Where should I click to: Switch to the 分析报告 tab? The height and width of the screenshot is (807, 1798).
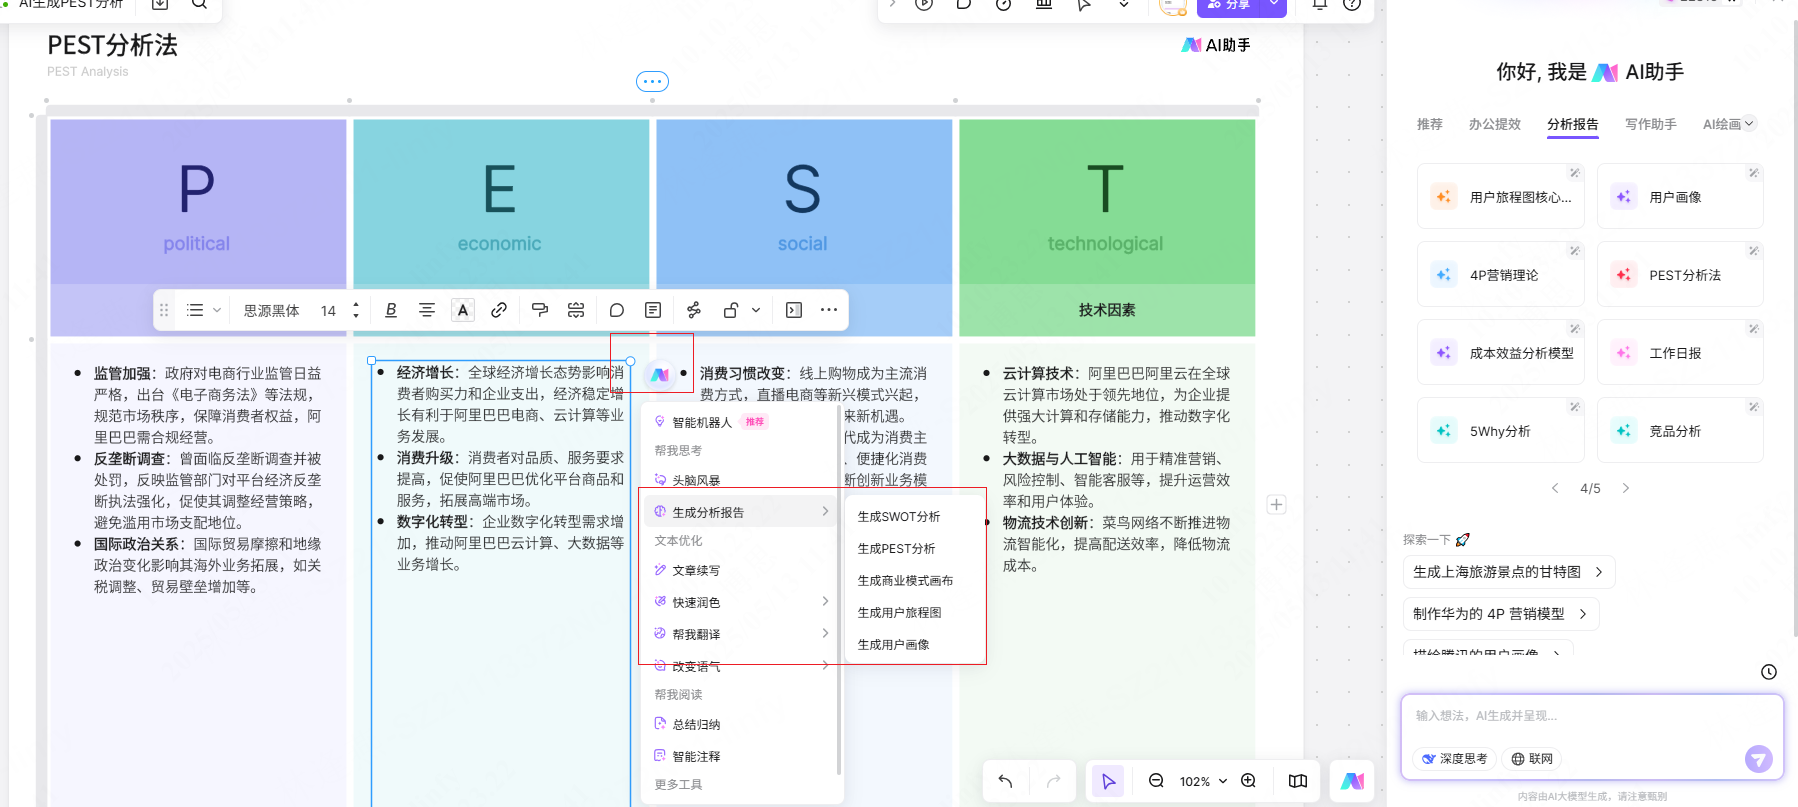[1573, 124]
